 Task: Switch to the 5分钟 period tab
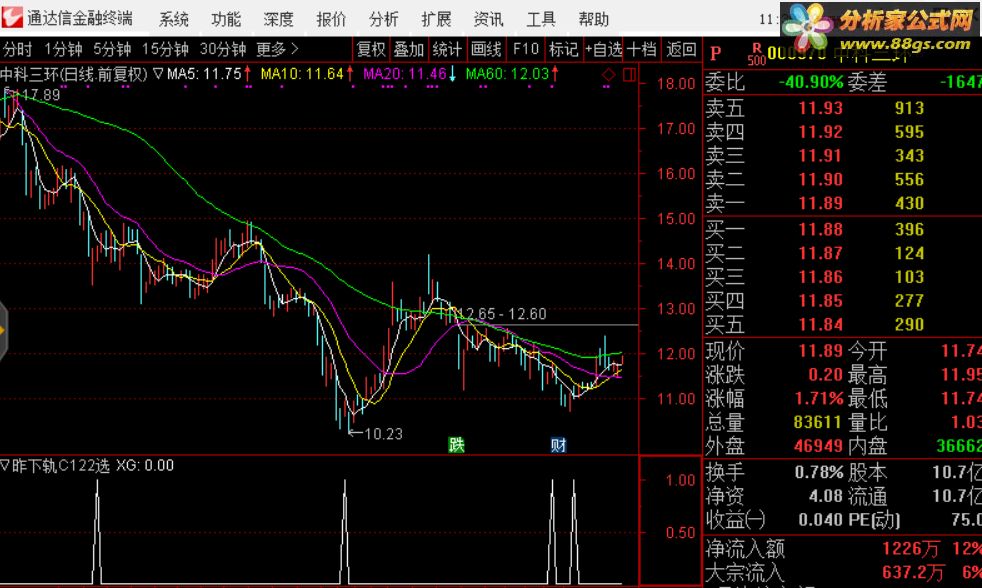coord(112,49)
